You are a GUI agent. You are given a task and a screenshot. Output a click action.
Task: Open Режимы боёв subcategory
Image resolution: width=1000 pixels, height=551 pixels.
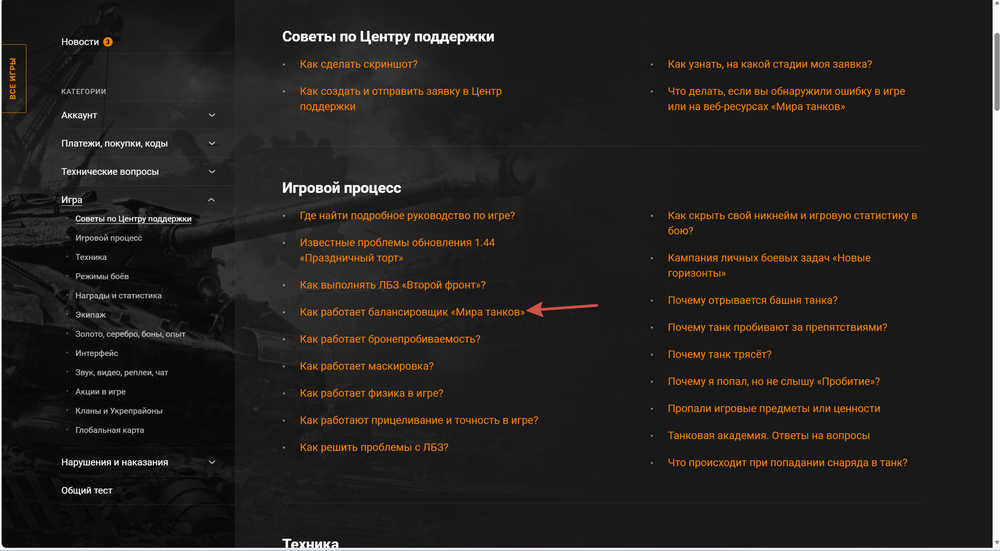click(102, 276)
